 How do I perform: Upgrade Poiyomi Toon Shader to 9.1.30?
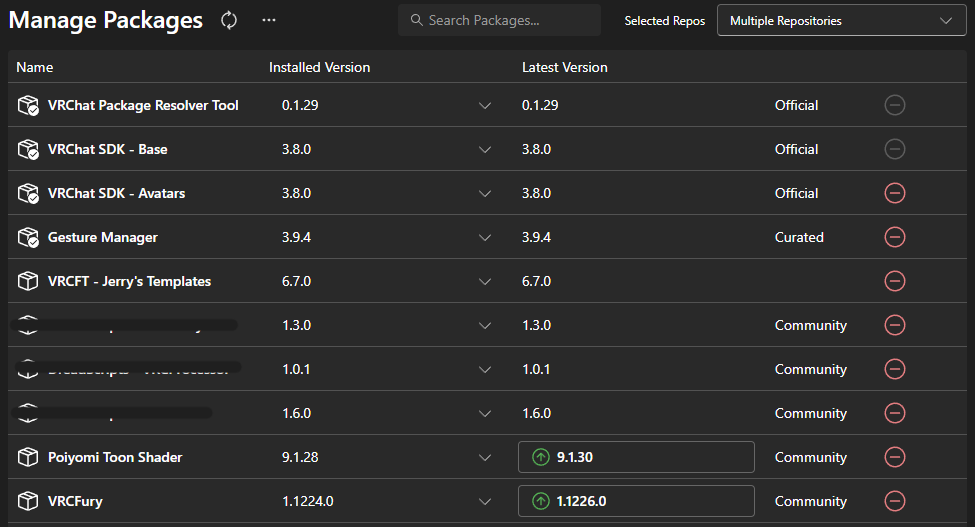pos(636,457)
